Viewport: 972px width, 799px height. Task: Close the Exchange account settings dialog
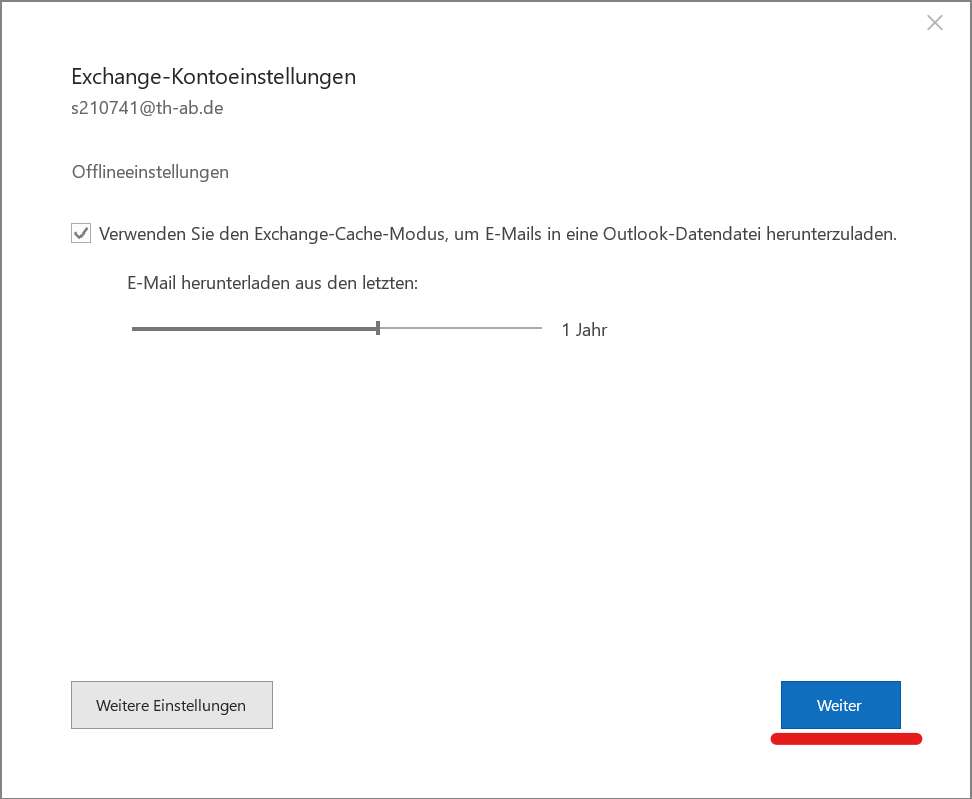935,23
